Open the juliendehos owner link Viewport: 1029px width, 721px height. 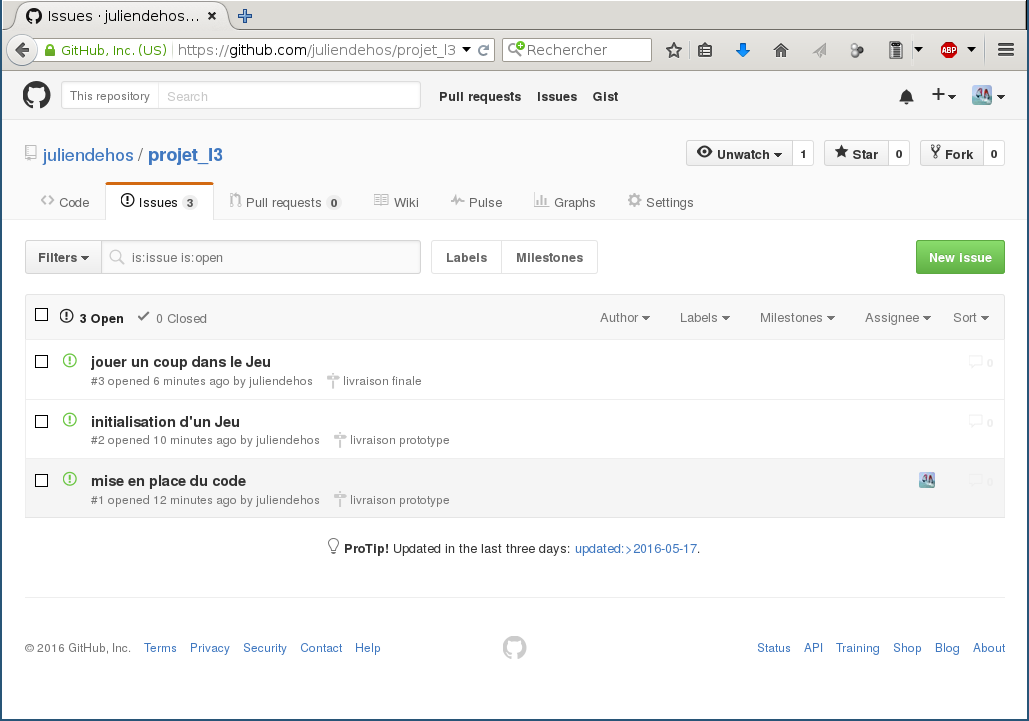tap(88, 155)
